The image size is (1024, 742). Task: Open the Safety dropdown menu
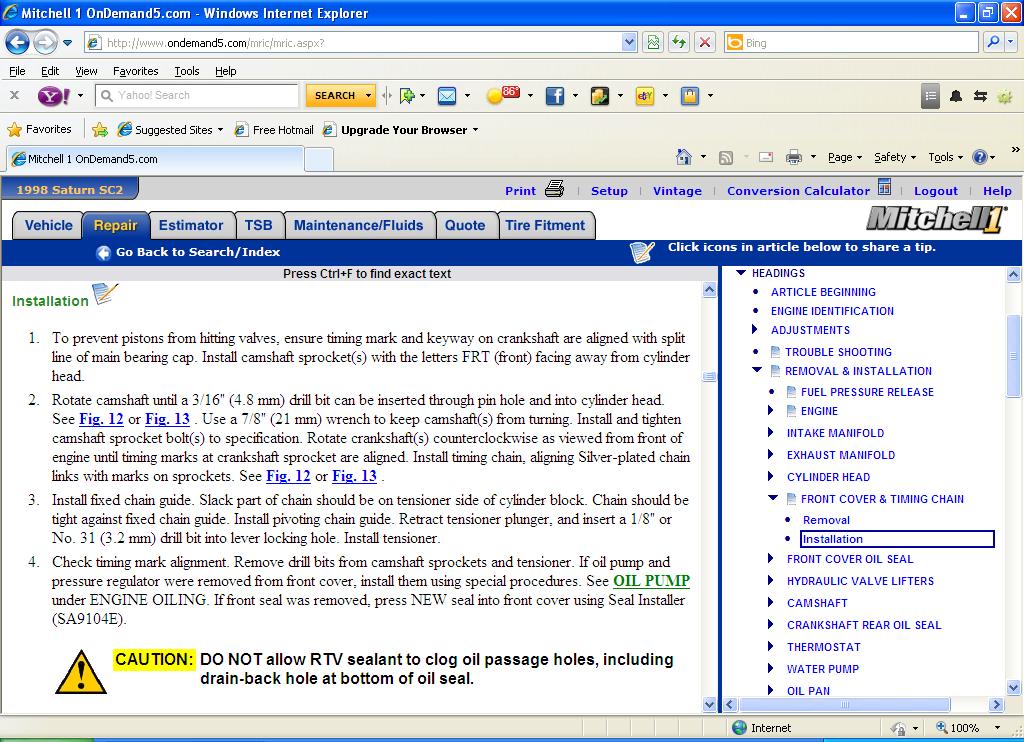click(x=894, y=157)
